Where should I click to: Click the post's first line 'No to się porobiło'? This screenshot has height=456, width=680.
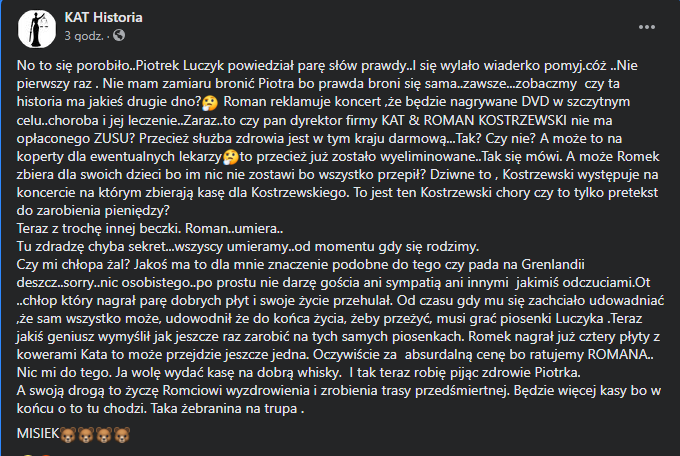(75, 66)
